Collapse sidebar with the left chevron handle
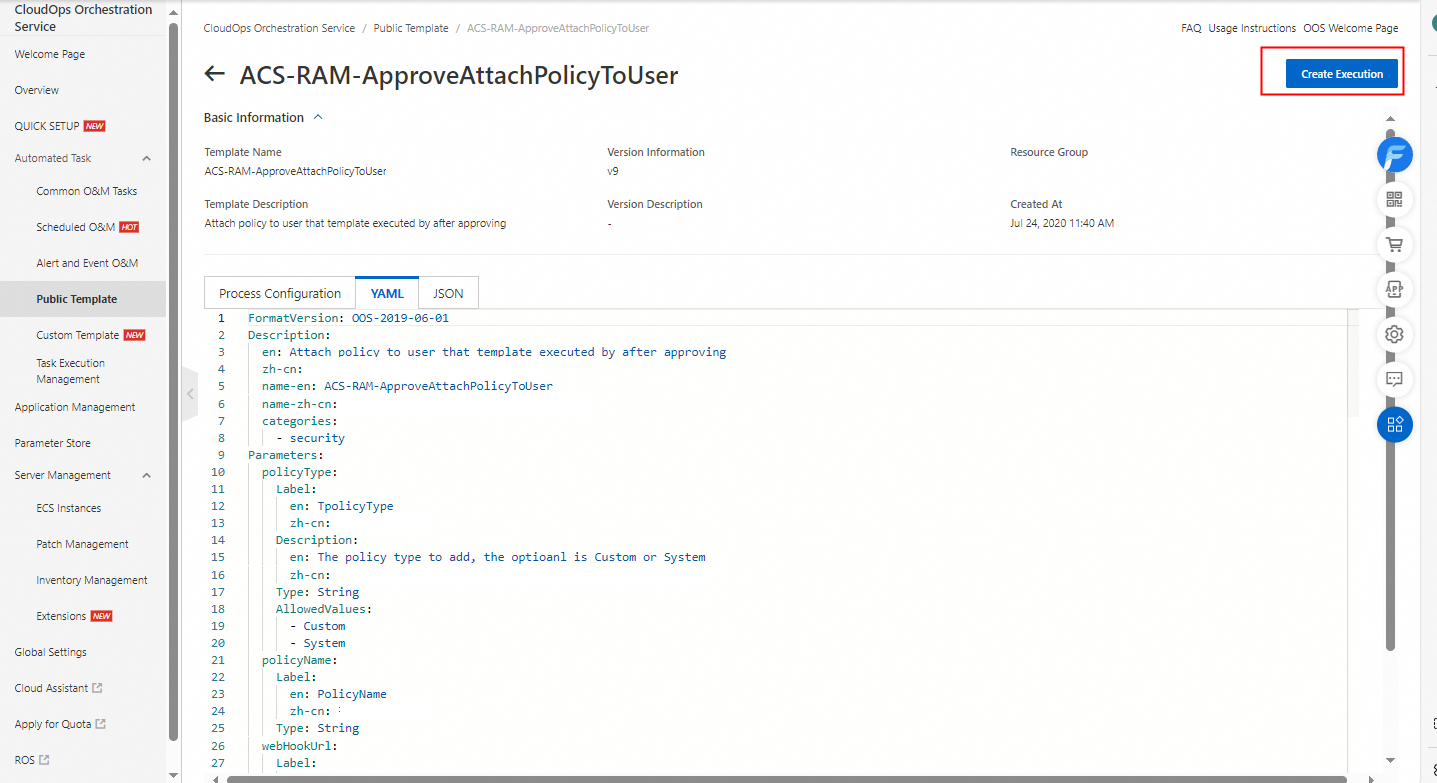The width and height of the screenshot is (1437, 783). coord(190,394)
